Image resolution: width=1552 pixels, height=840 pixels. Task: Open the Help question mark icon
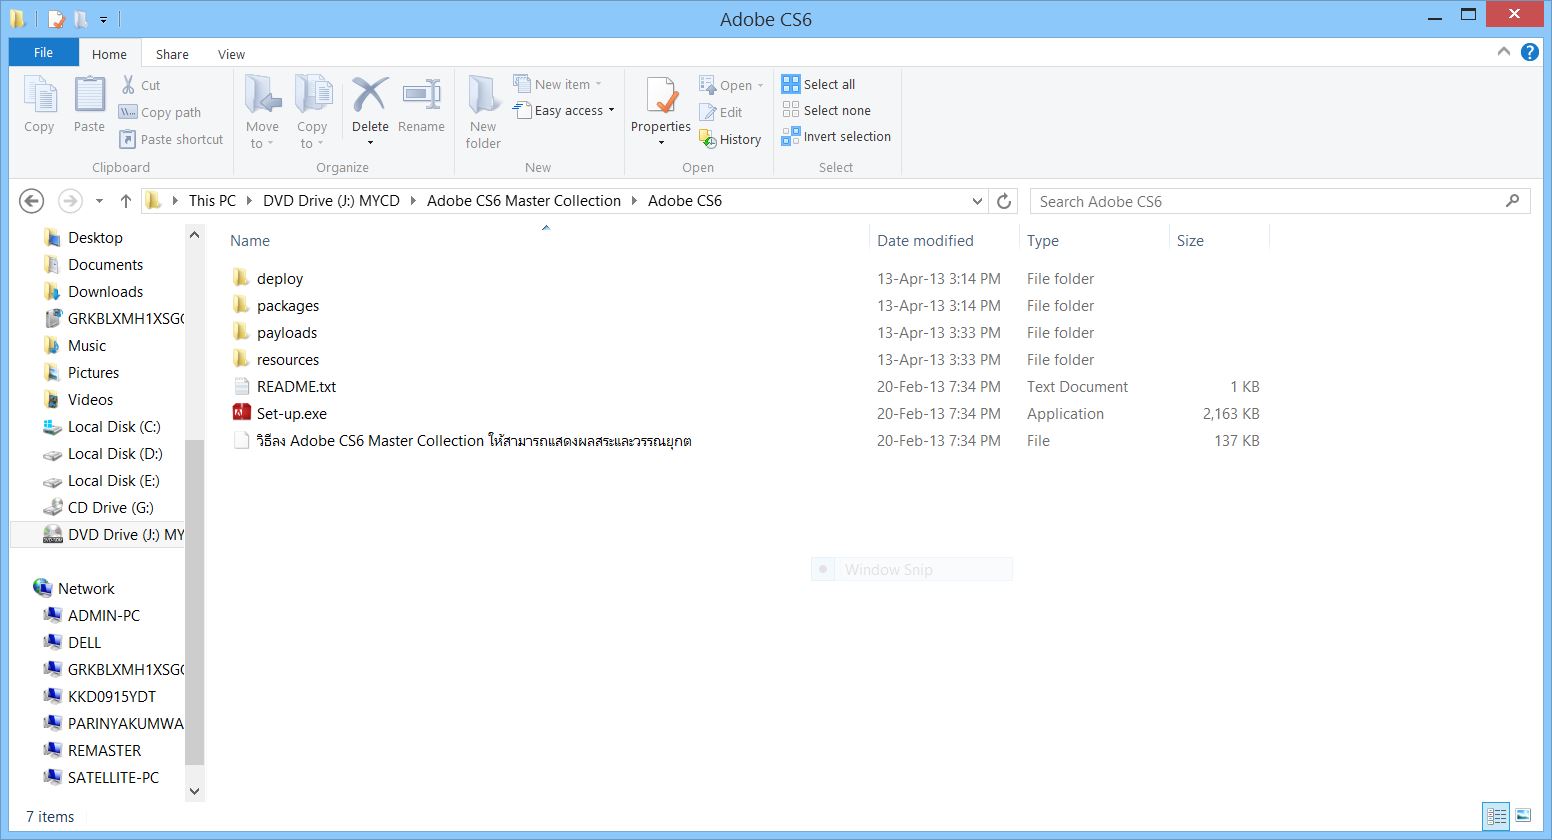coord(1530,52)
